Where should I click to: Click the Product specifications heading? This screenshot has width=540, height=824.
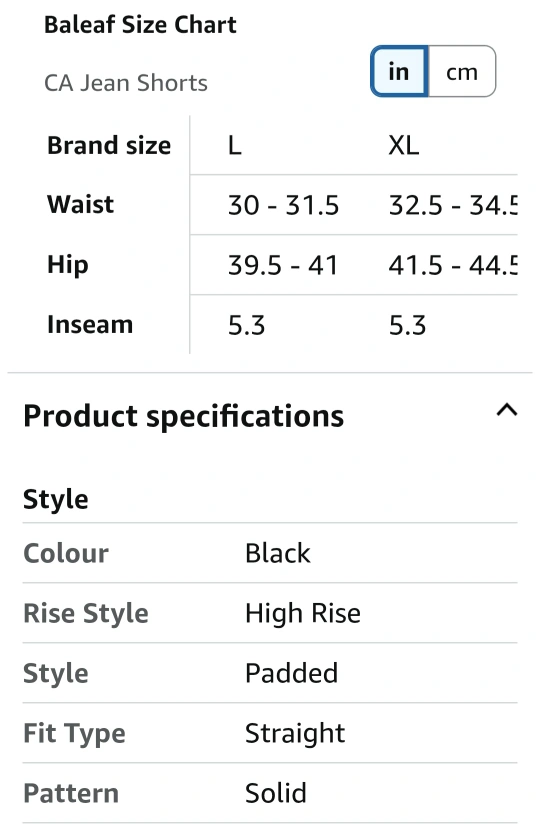coord(183,416)
